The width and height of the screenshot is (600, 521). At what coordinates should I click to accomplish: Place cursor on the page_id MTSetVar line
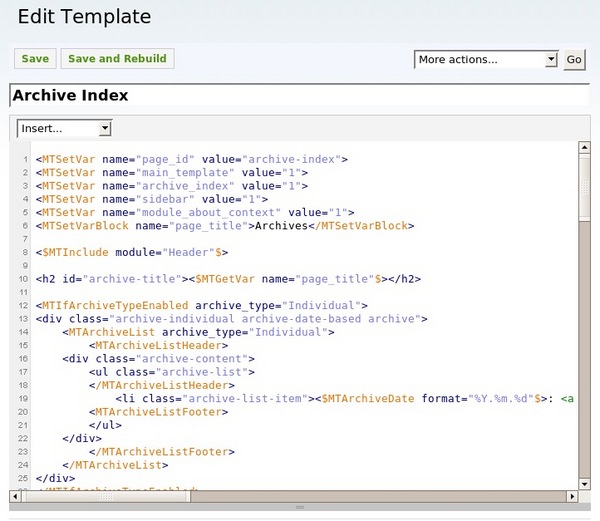pyautogui.click(x=190, y=159)
